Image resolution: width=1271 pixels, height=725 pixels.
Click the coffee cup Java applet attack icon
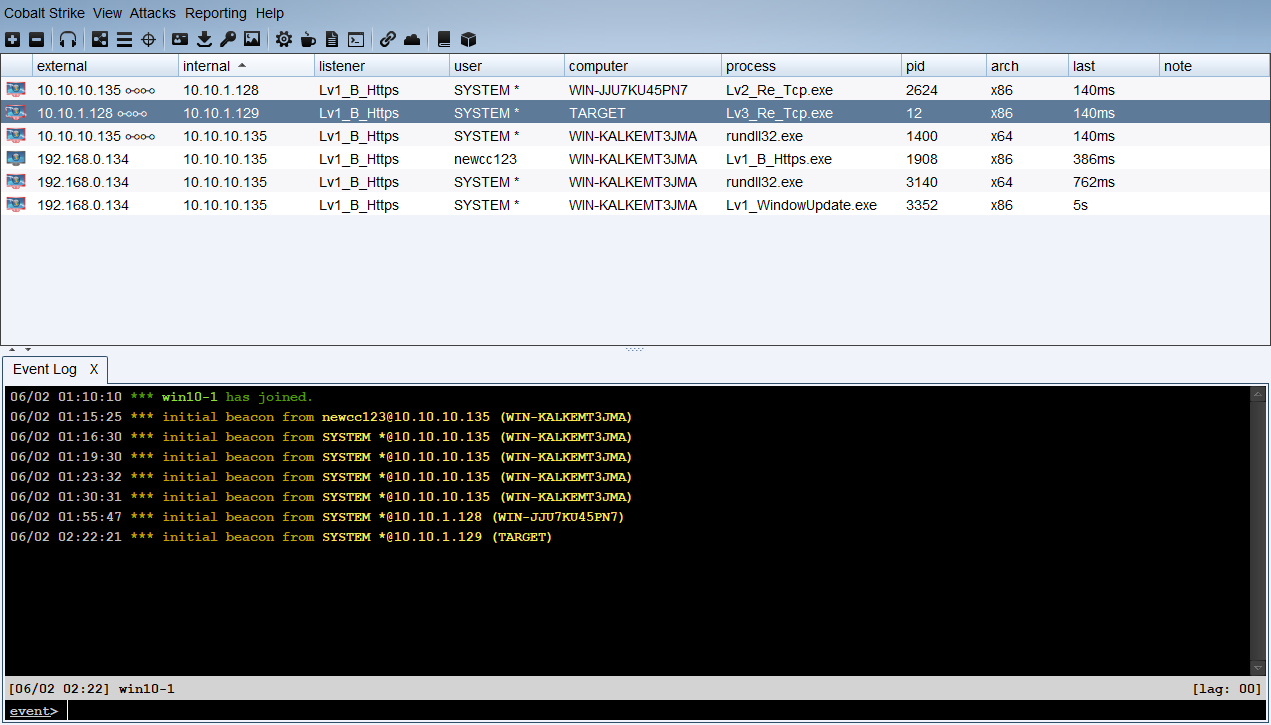(x=308, y=40)
